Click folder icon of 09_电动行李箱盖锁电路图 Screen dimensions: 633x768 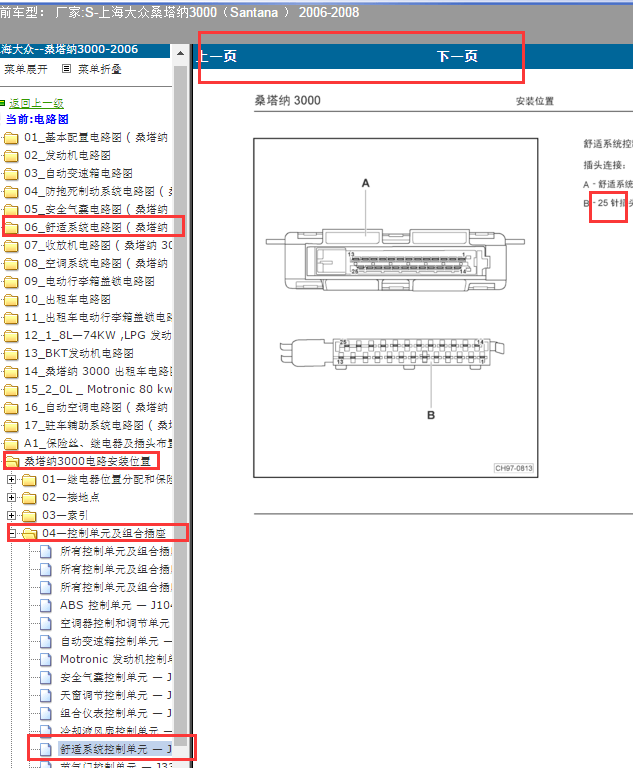11,282
